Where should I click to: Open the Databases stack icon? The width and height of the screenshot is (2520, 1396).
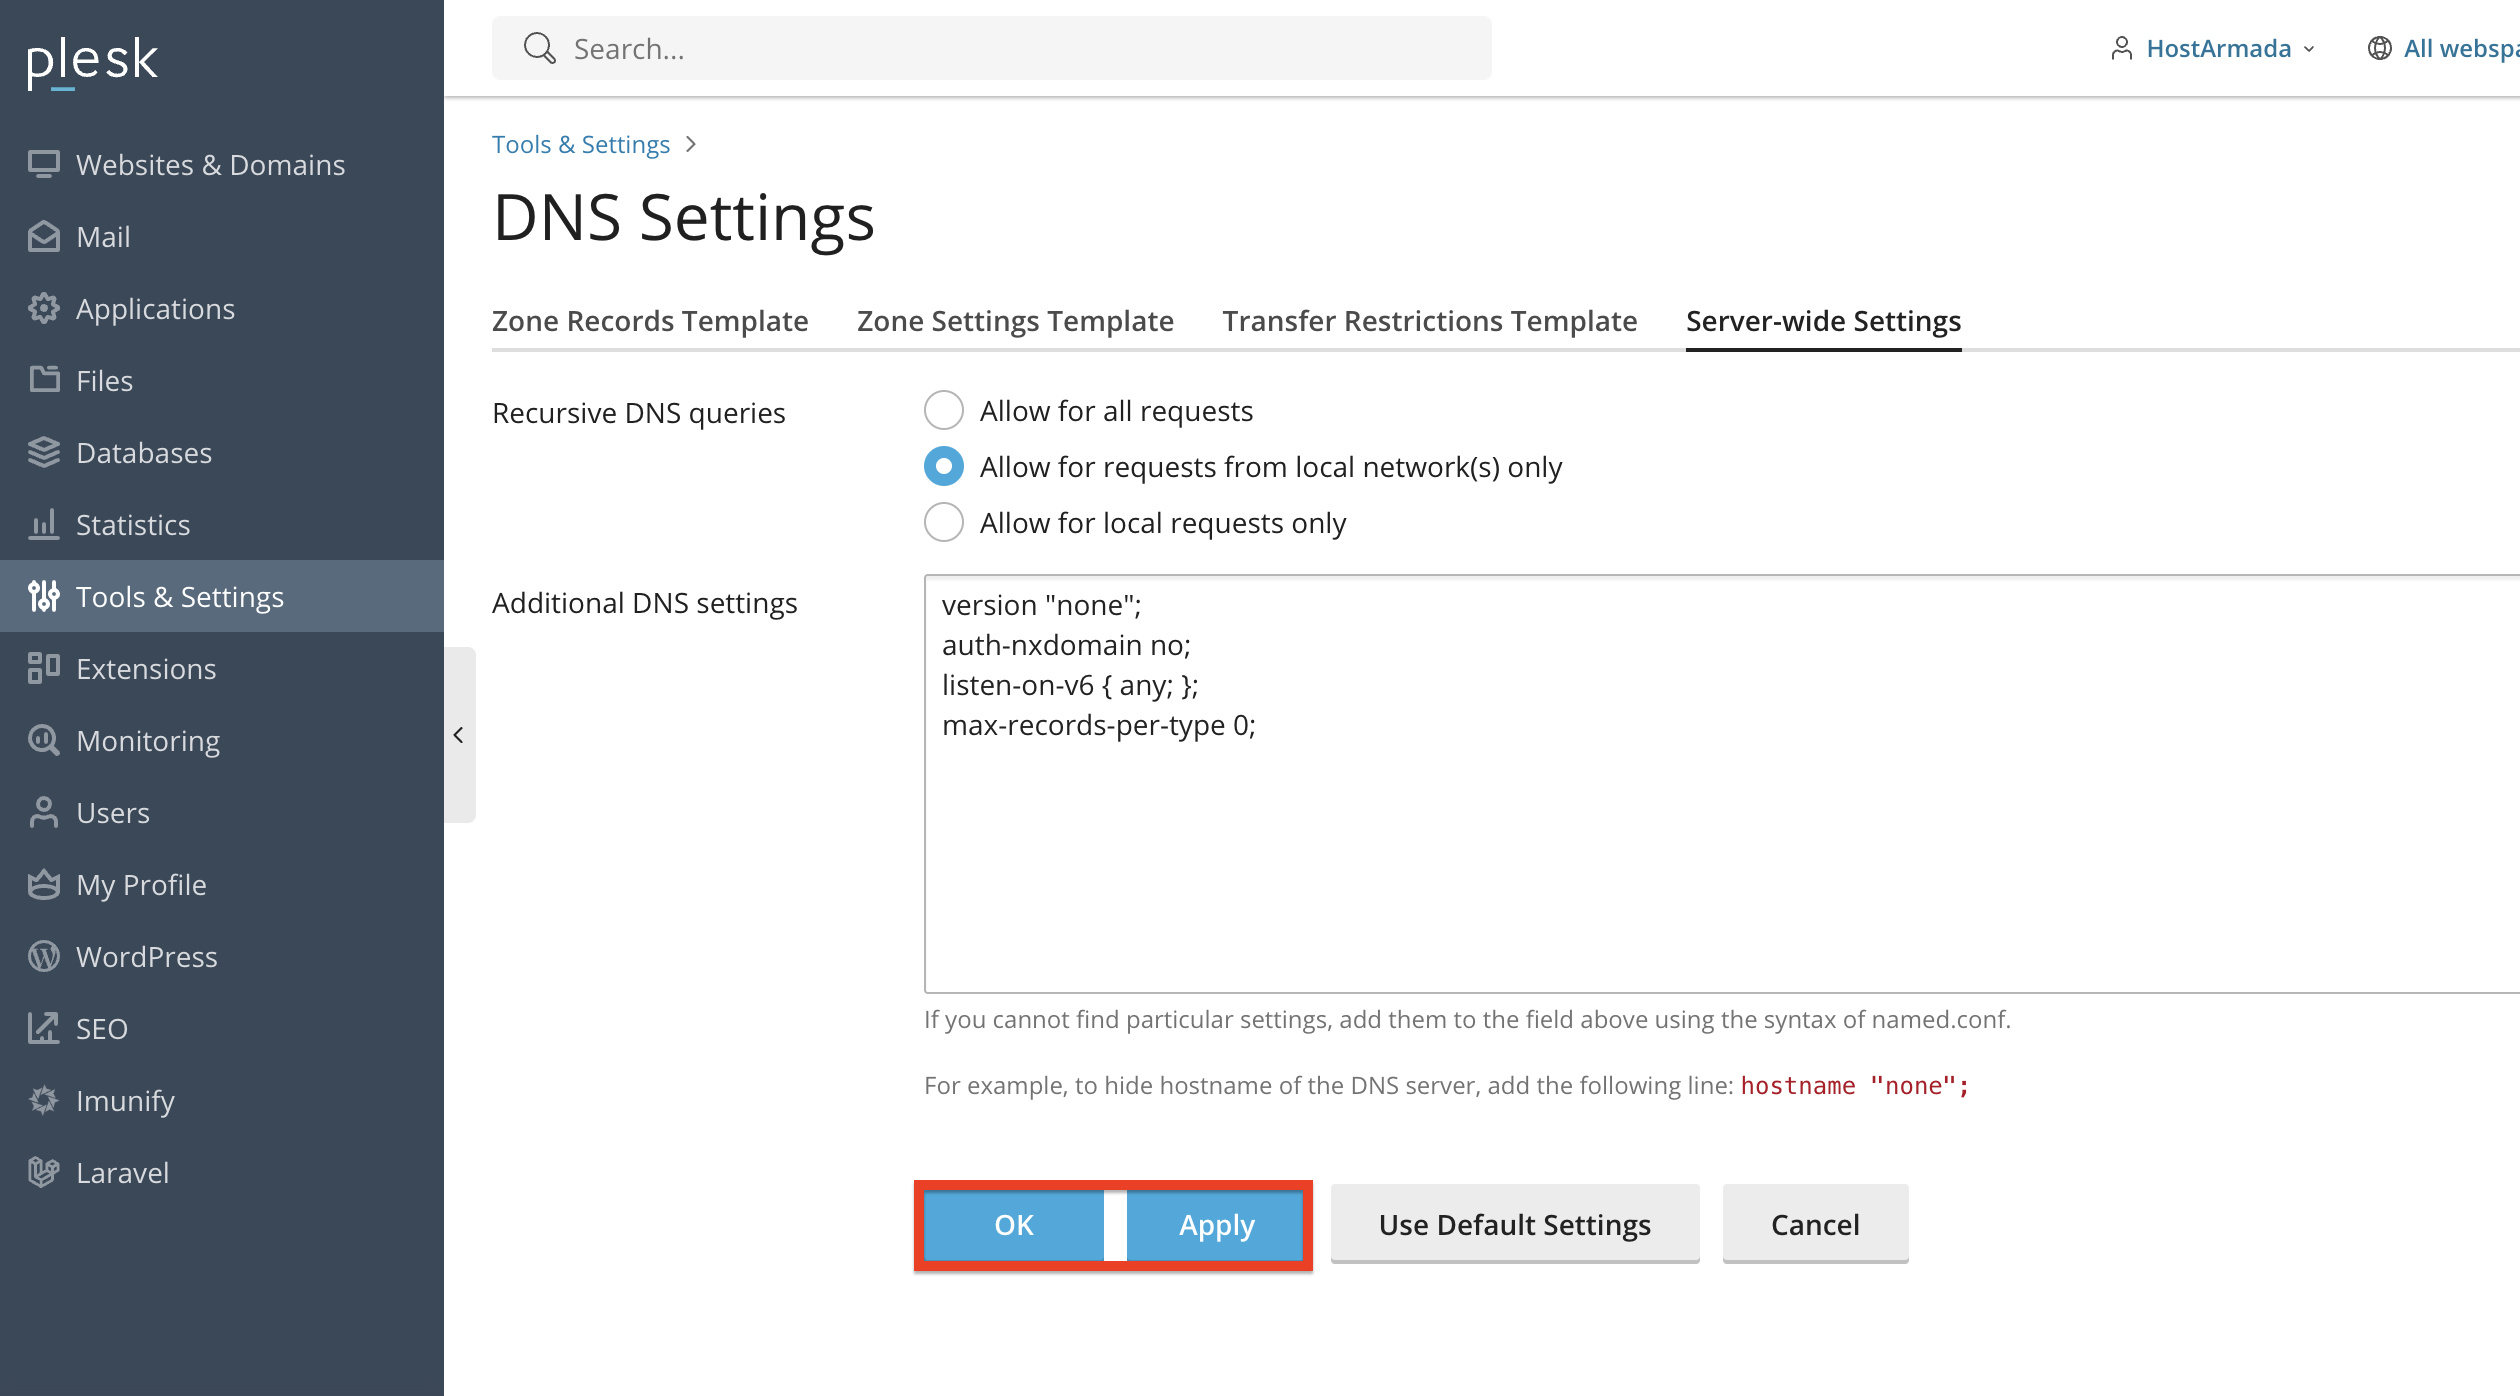[43, 452]
